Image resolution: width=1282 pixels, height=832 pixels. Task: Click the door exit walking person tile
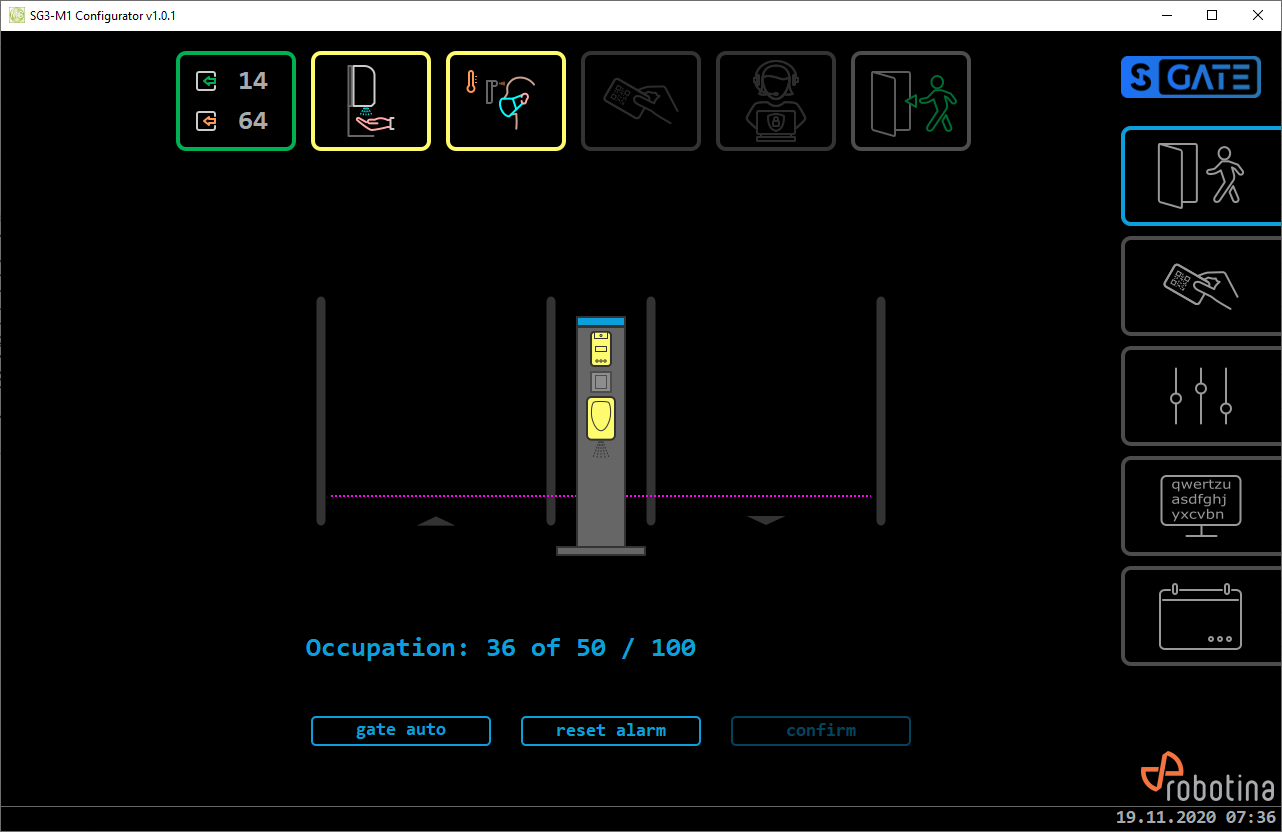[x=911, y=101]
